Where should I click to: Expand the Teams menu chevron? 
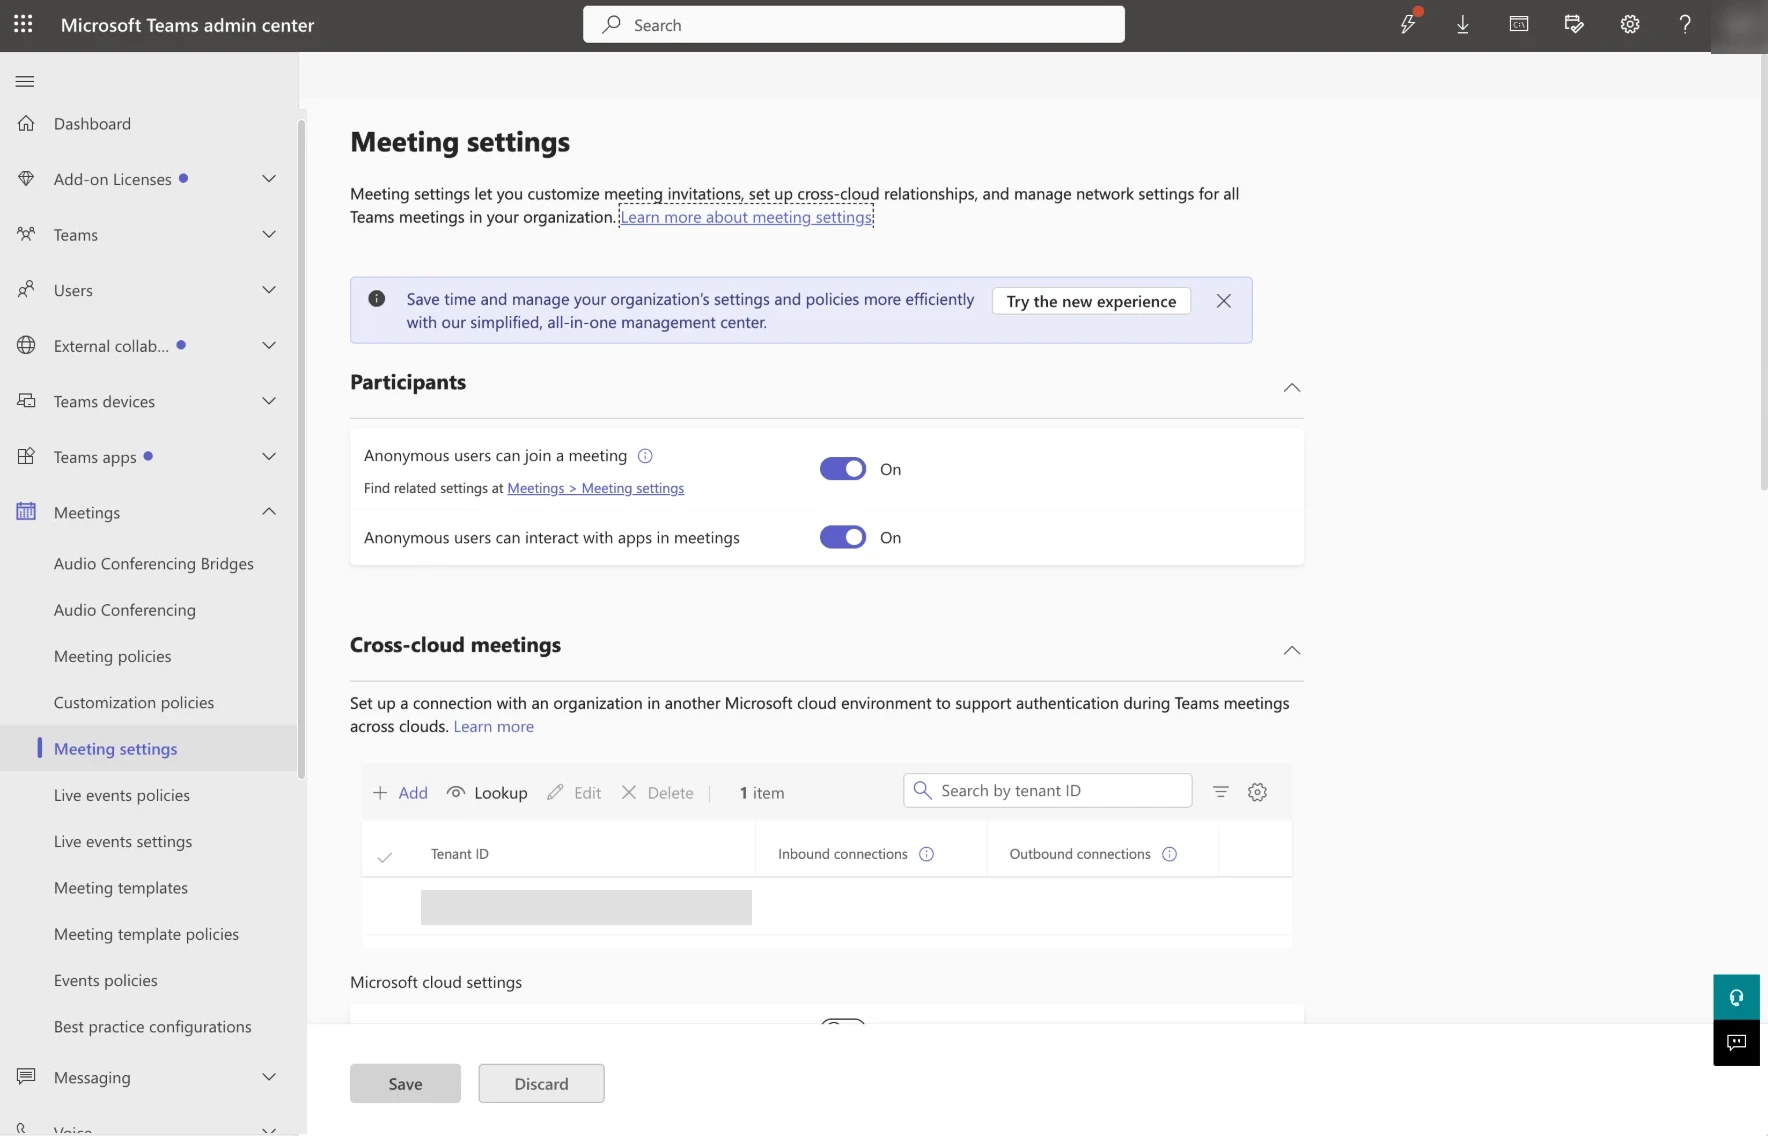(x=269, y=234)
